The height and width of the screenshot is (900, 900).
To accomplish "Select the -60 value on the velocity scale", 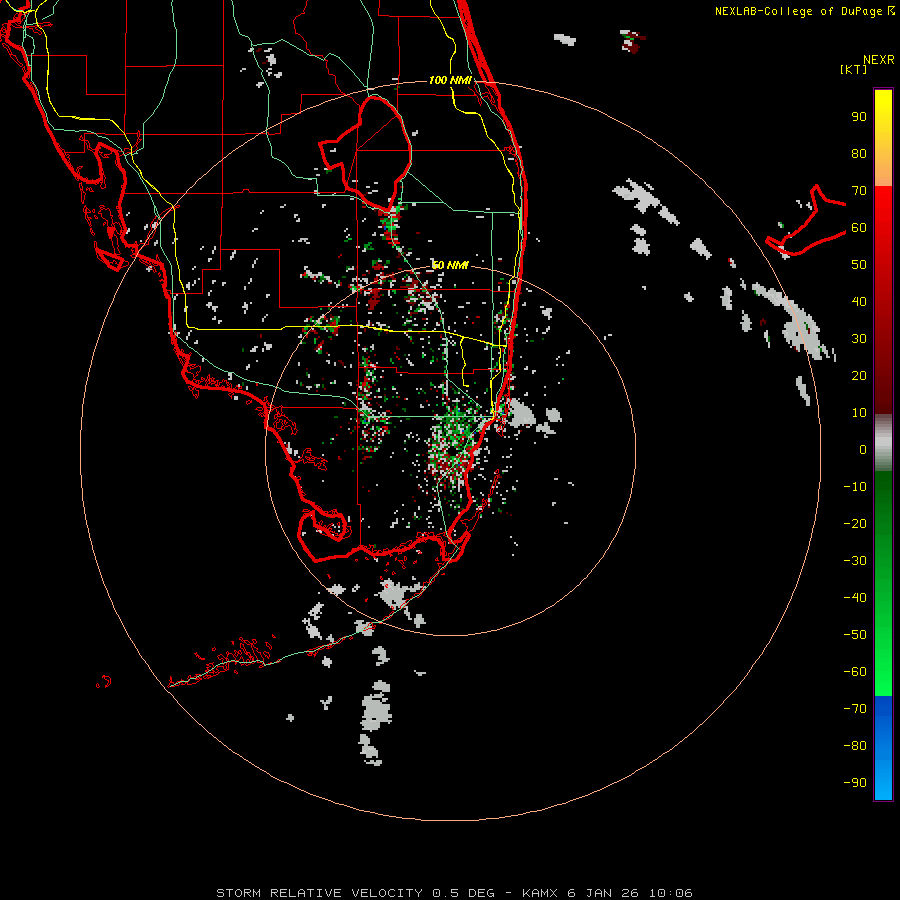I will (x=855, y=672).
